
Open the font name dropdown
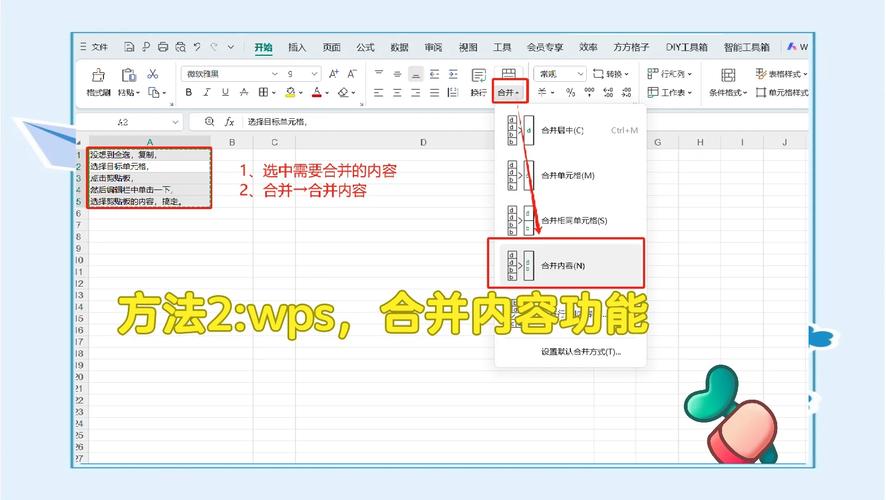275,74
